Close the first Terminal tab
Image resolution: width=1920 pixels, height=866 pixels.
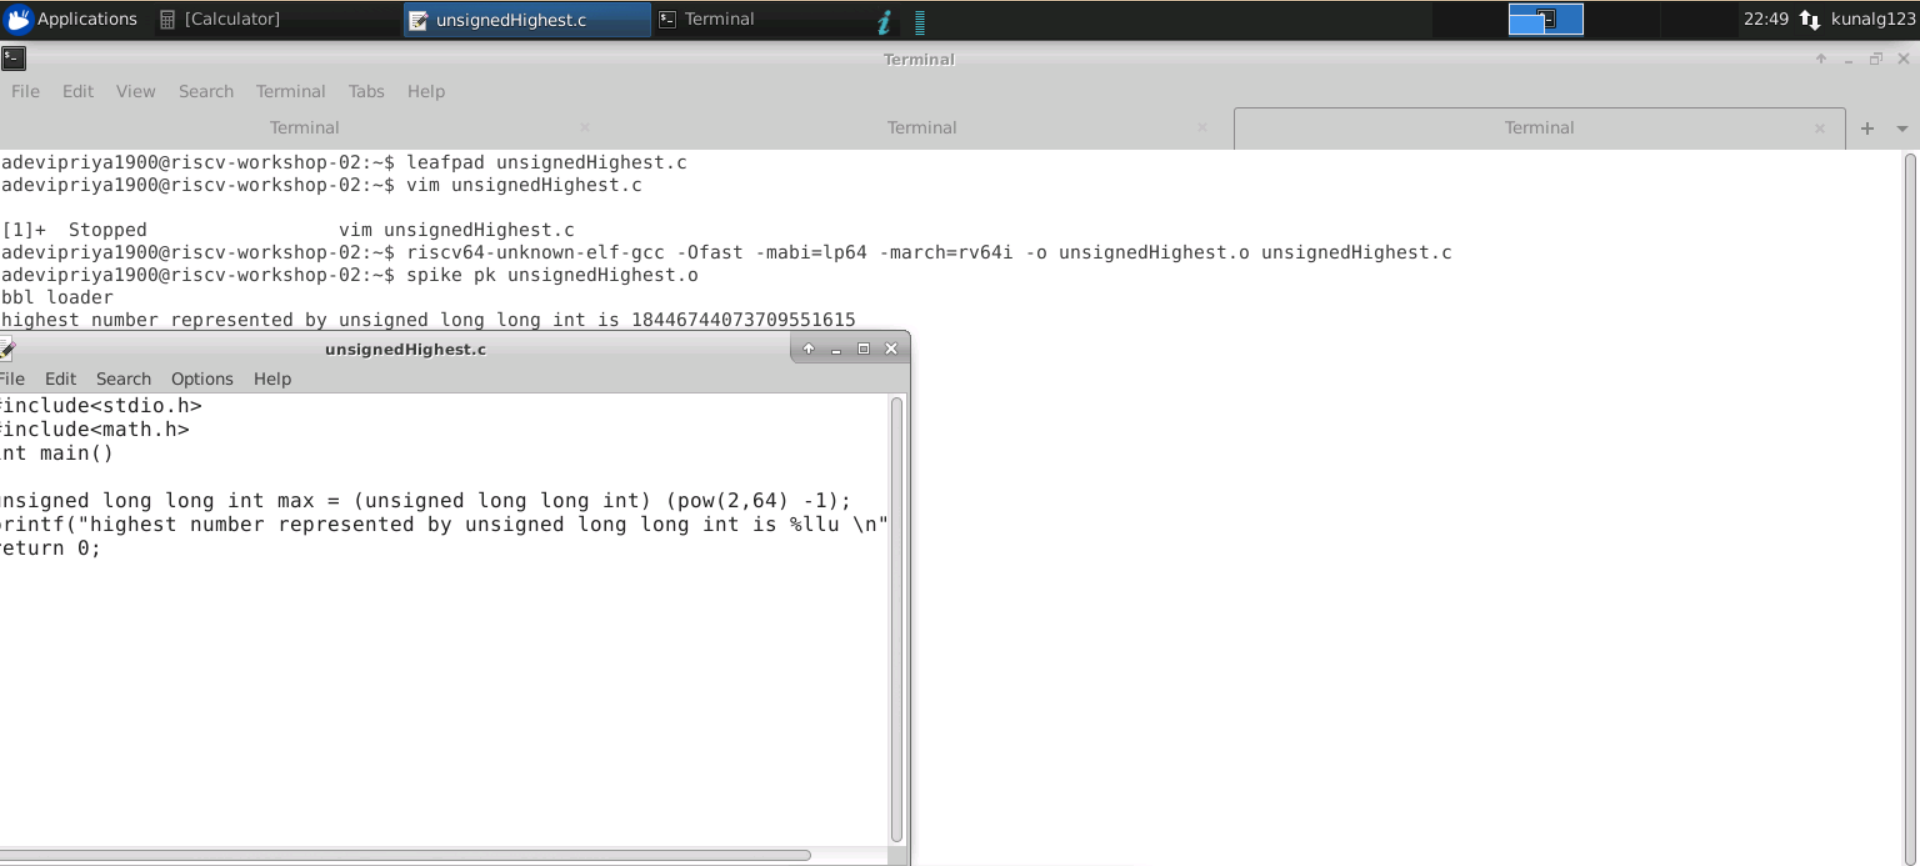pos(585,128)
